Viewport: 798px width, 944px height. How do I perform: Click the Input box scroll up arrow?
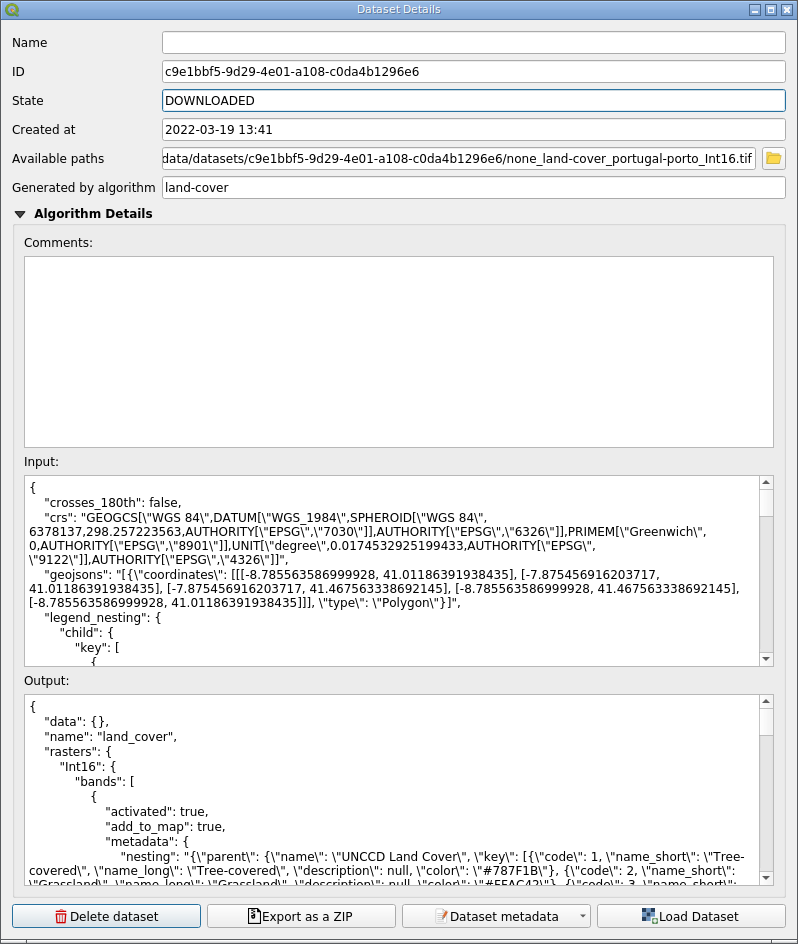766,482
